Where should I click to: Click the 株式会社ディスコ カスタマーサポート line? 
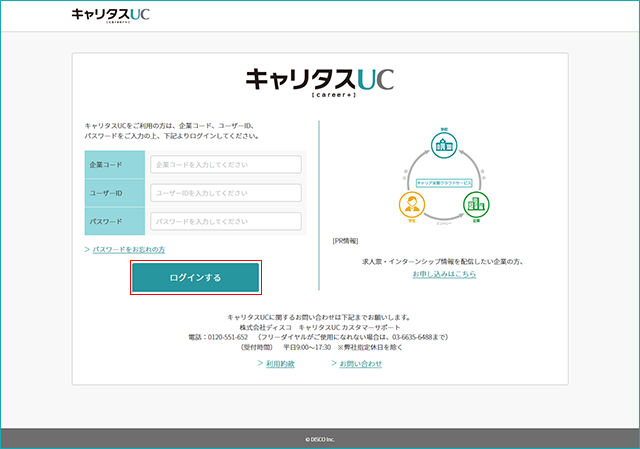point(320,327)
